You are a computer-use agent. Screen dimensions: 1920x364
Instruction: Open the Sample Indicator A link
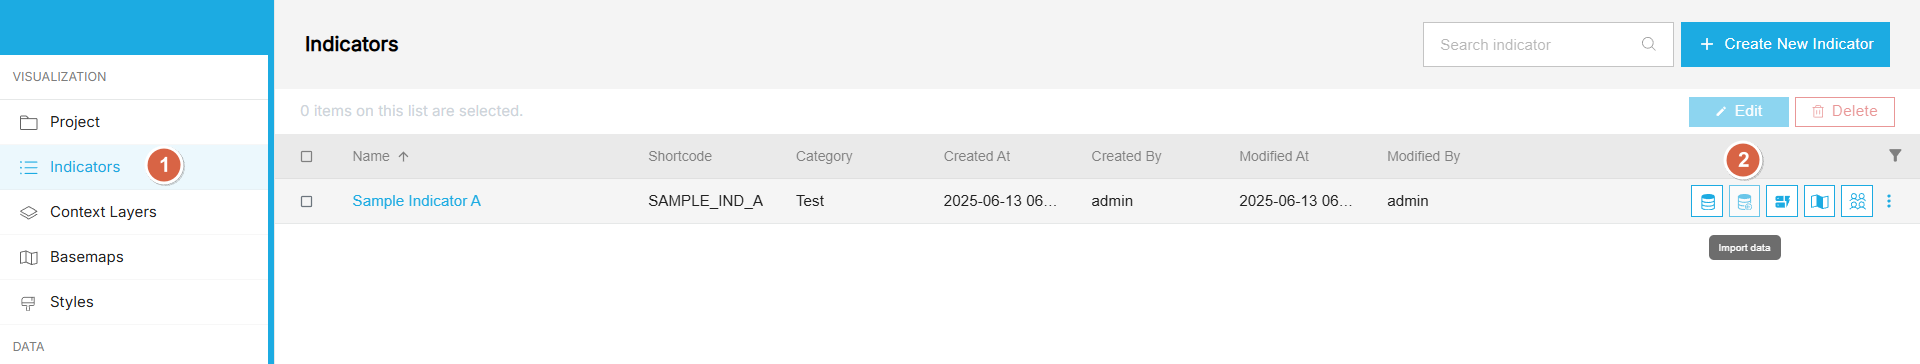tap(416, 201)
